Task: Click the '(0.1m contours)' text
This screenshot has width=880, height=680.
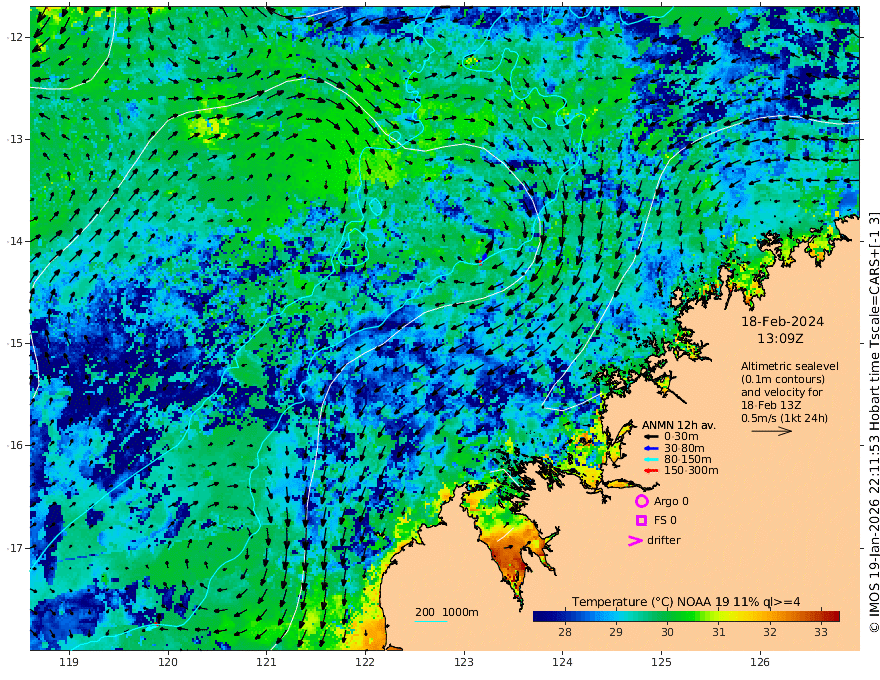Action: pyautogui.click(x=782, y=379)
